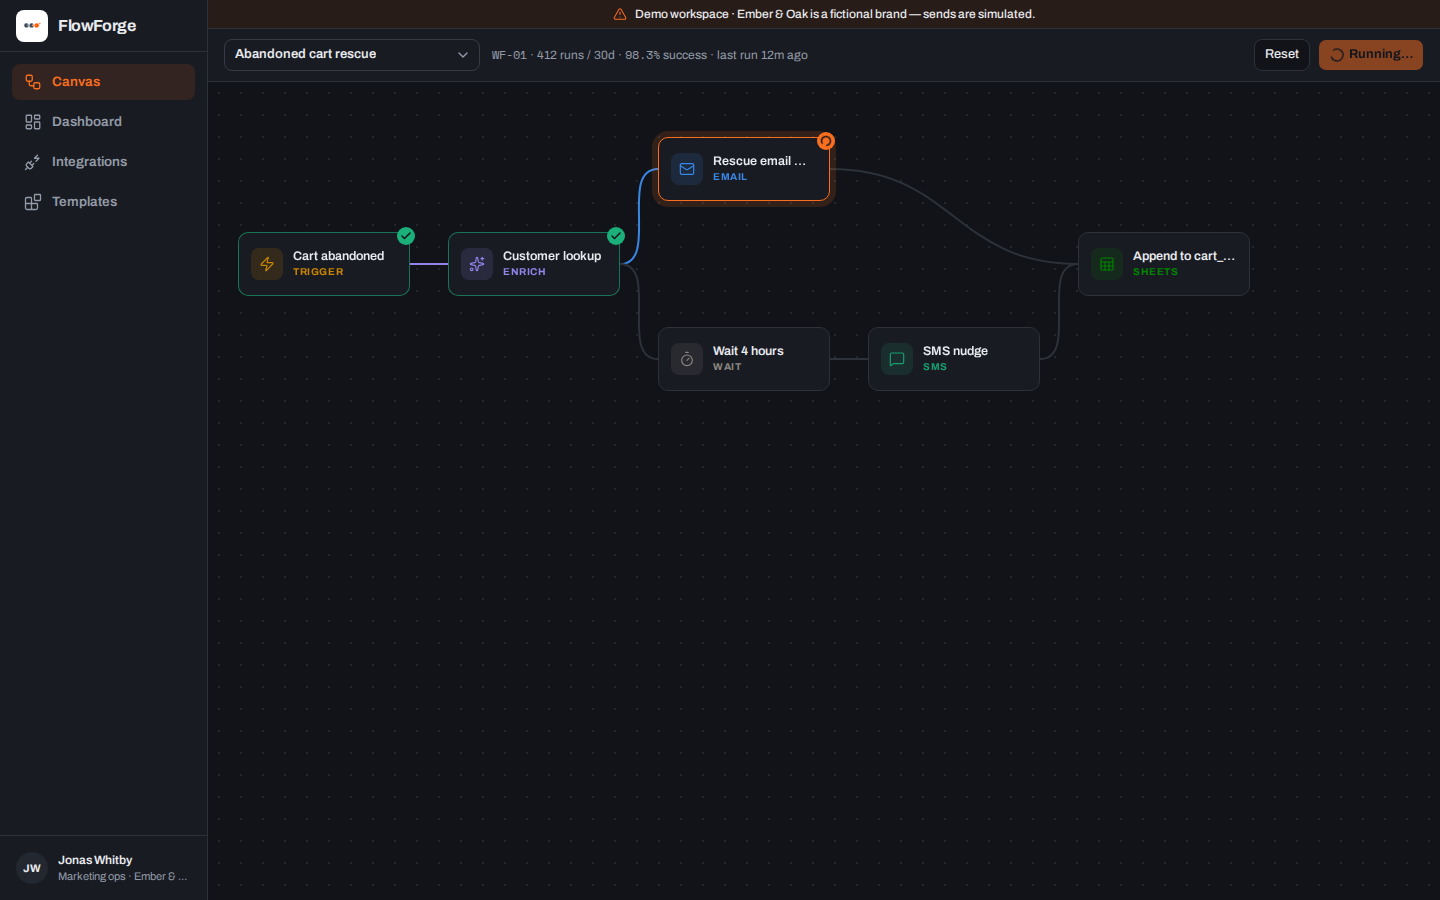Click the lightning icon on Cart abandoned node
Viewport: 1440px width, 900px height.
point(267,264)
